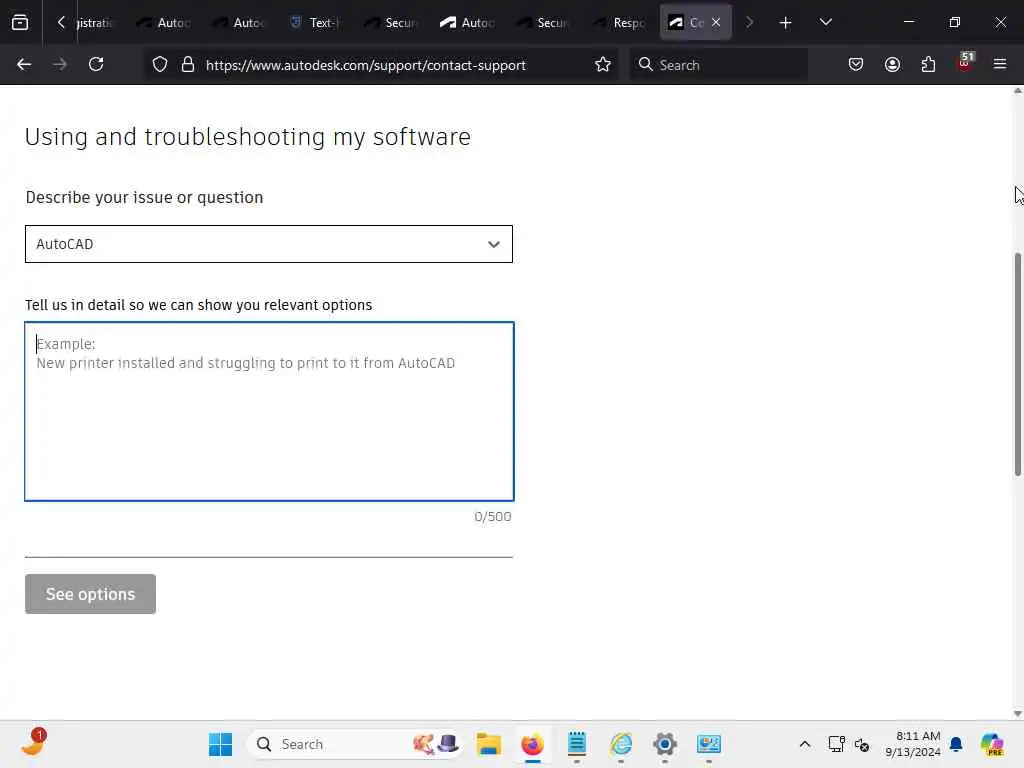Open the widgets icon with badge 1

[x=33, y=743]
